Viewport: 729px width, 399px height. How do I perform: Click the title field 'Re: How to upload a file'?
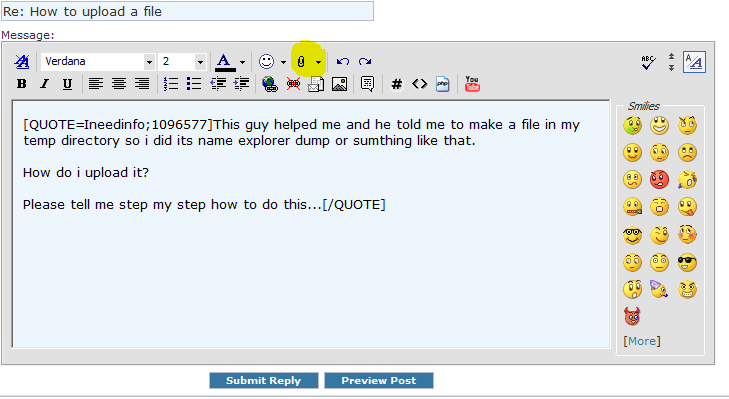coord(187,11)
